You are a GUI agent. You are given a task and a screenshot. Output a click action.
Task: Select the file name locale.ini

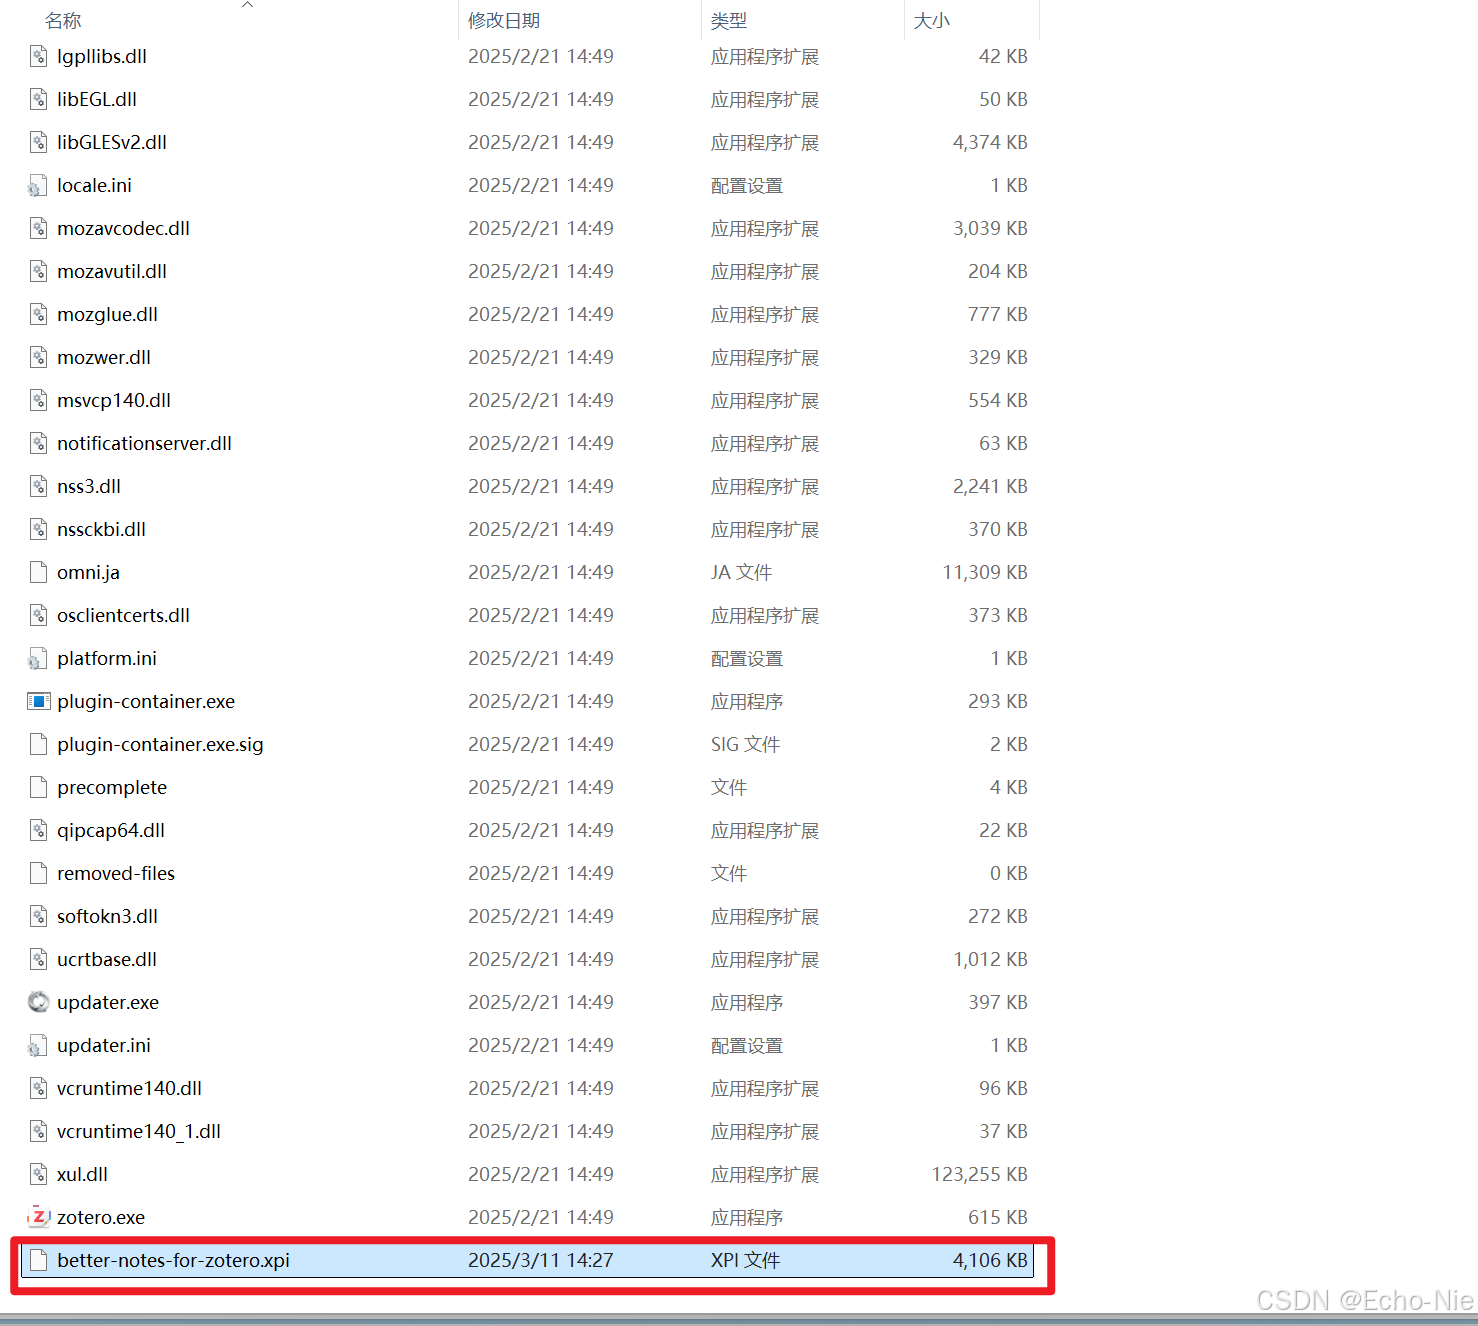tap(94, 185)
